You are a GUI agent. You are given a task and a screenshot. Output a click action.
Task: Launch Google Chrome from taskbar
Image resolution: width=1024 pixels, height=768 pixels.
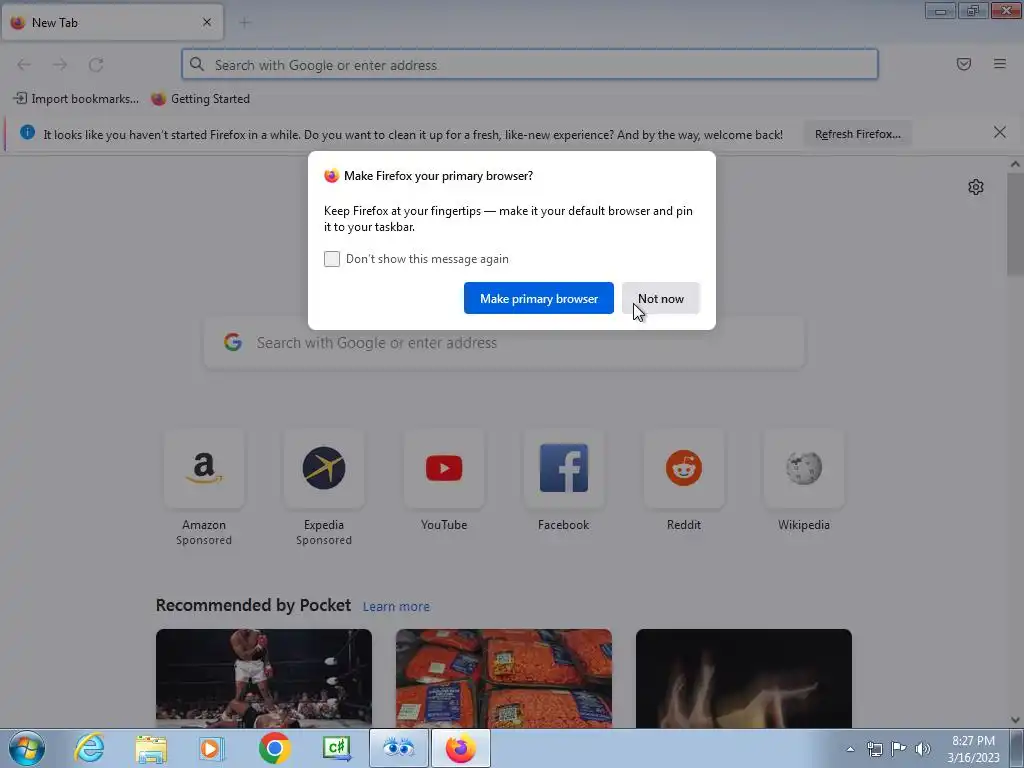pos(274,748)
